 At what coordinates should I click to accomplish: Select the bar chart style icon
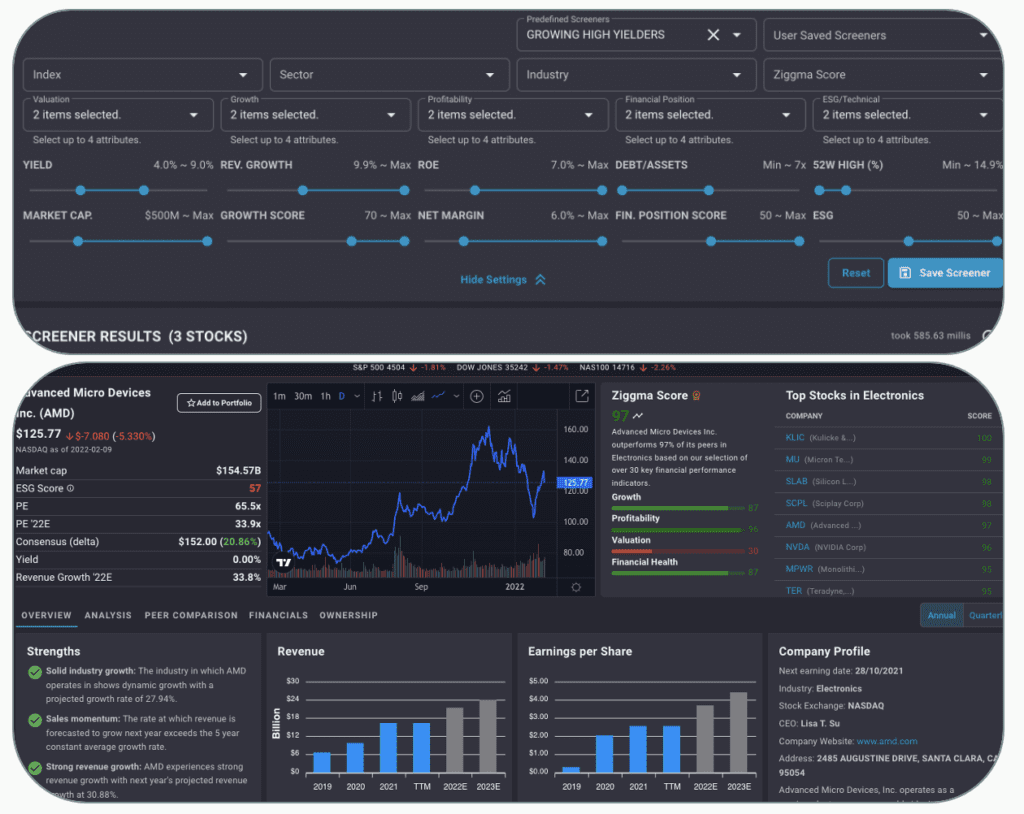pos(377,396)
